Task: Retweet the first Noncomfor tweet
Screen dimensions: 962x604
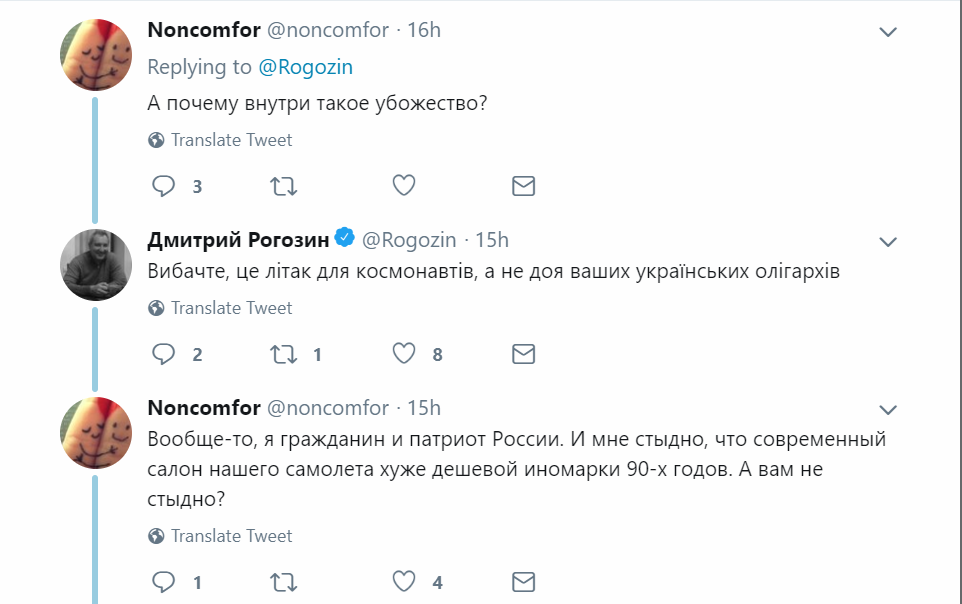Action: tap(283, 186)
